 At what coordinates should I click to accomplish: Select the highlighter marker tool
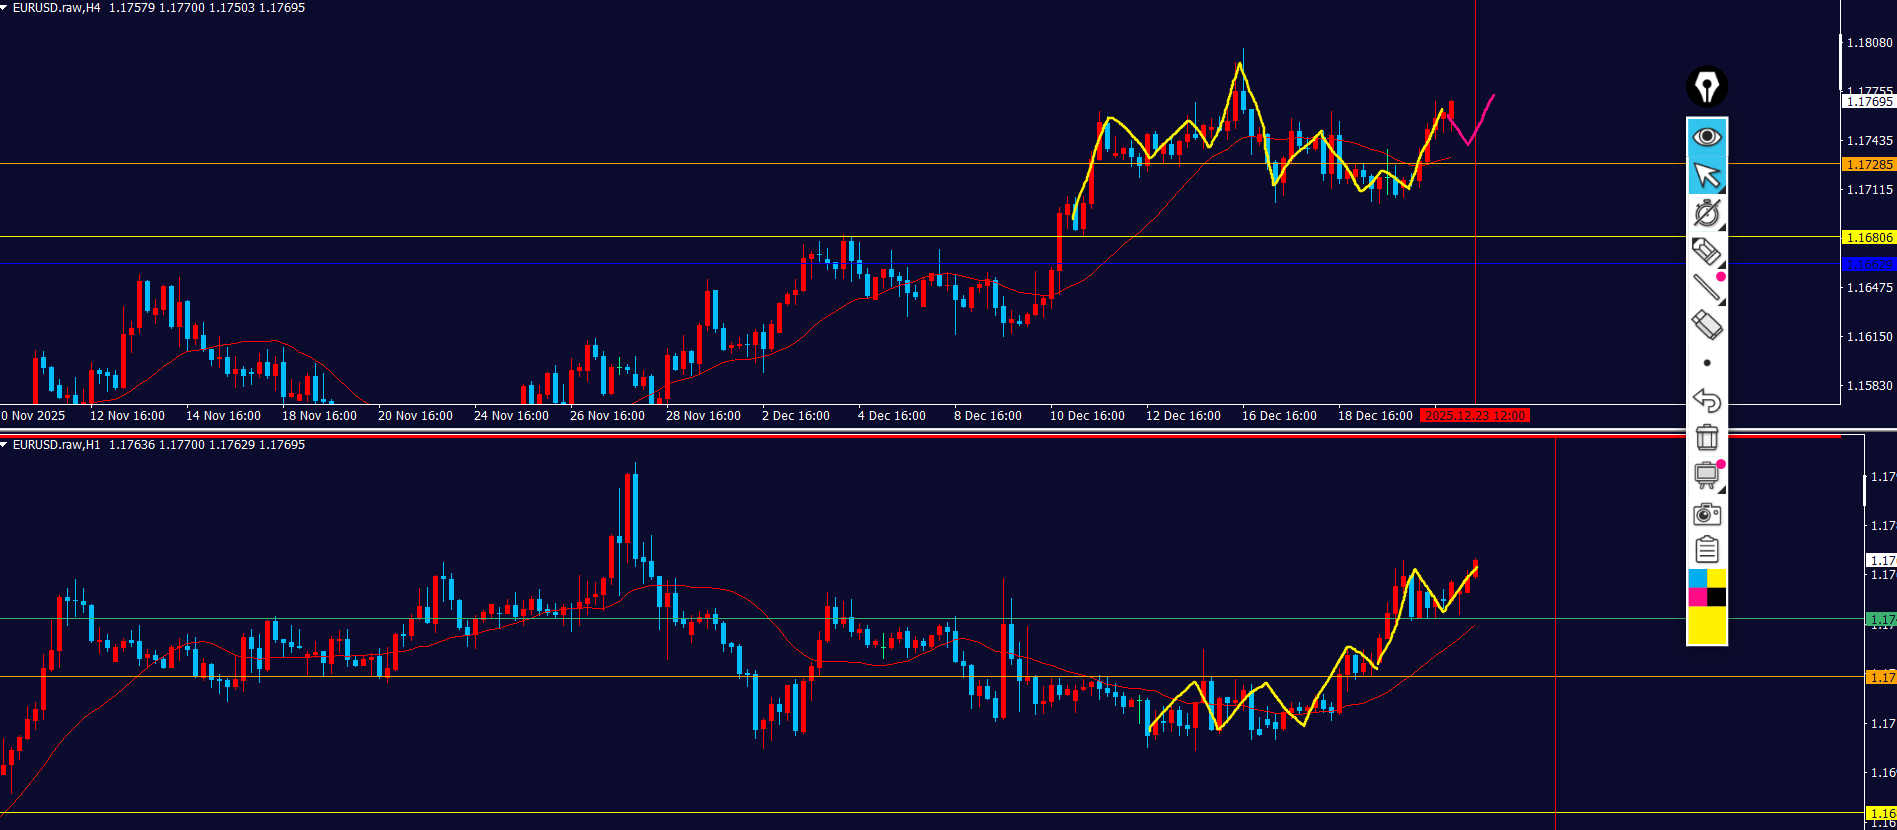[x=1706, y=251]
